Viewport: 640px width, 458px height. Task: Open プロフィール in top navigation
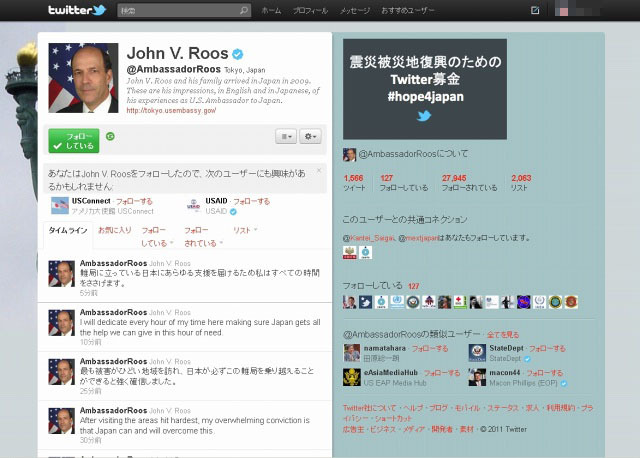[310, 11]
